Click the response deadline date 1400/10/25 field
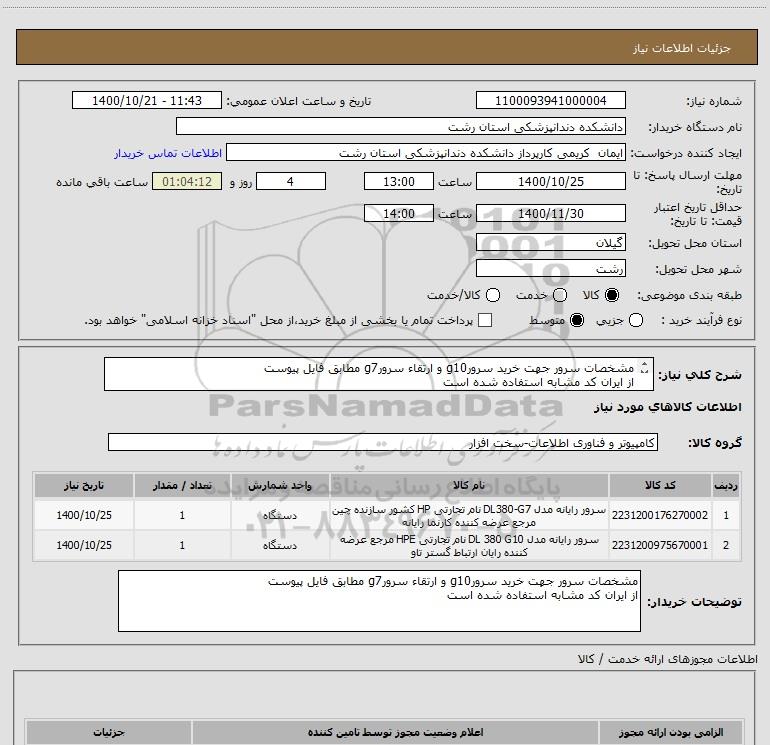This screenshot has height=745, width=770. point(550,181)
